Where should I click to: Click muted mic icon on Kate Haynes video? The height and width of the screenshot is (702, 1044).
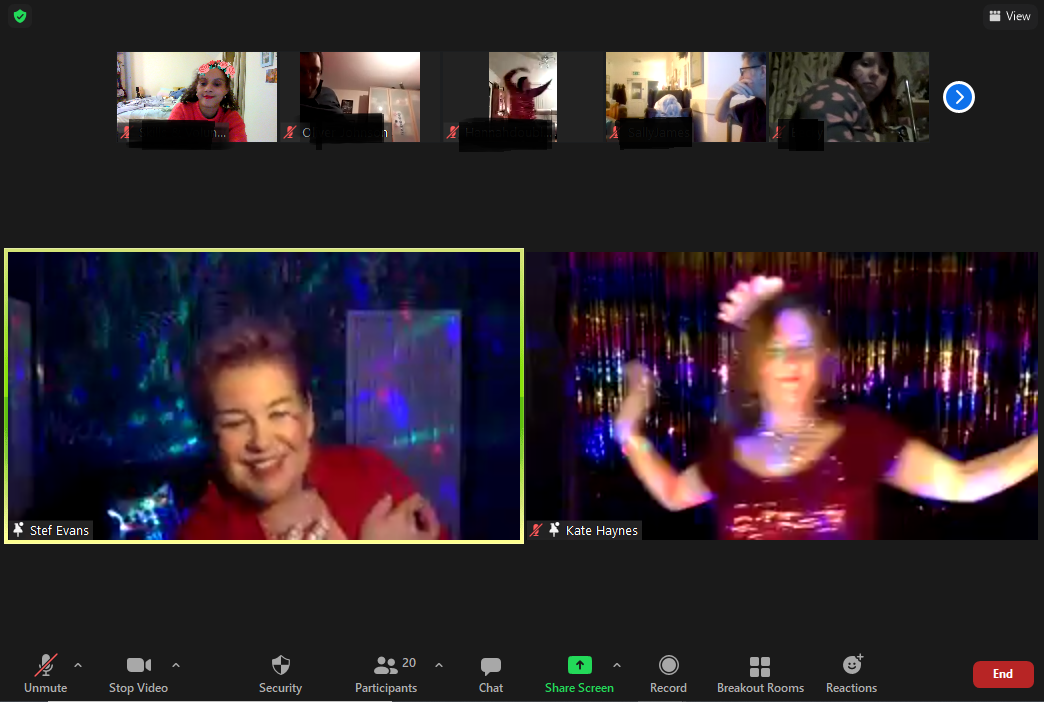[x=536, y=530]
